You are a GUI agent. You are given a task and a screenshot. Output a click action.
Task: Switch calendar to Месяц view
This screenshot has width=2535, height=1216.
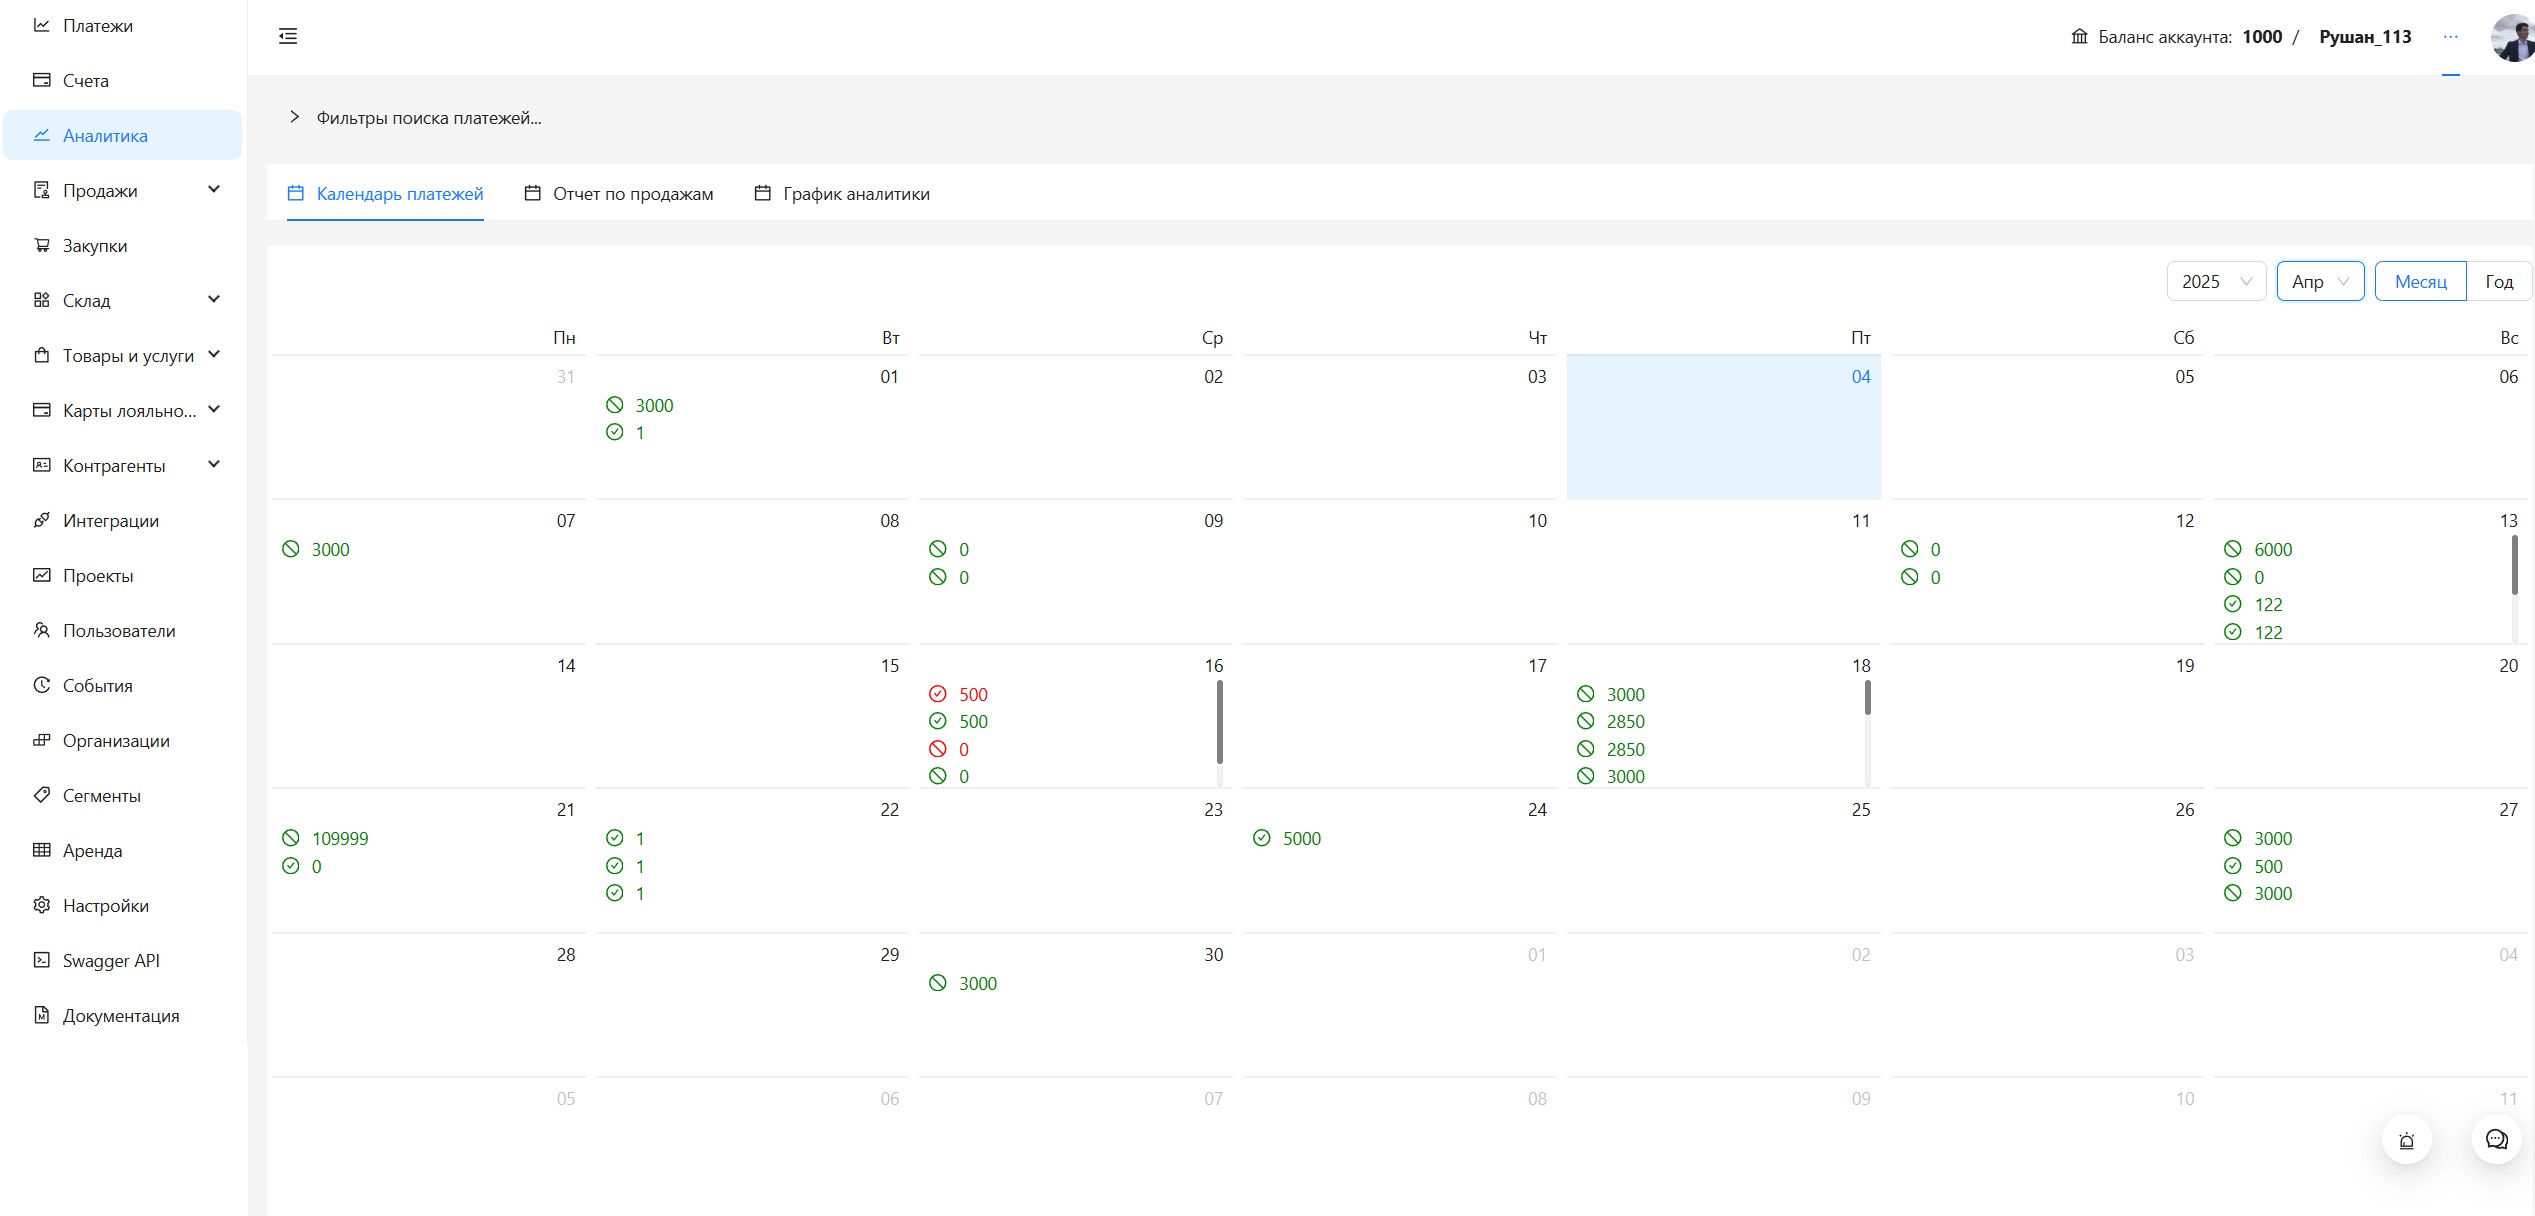coord(2420,282)
